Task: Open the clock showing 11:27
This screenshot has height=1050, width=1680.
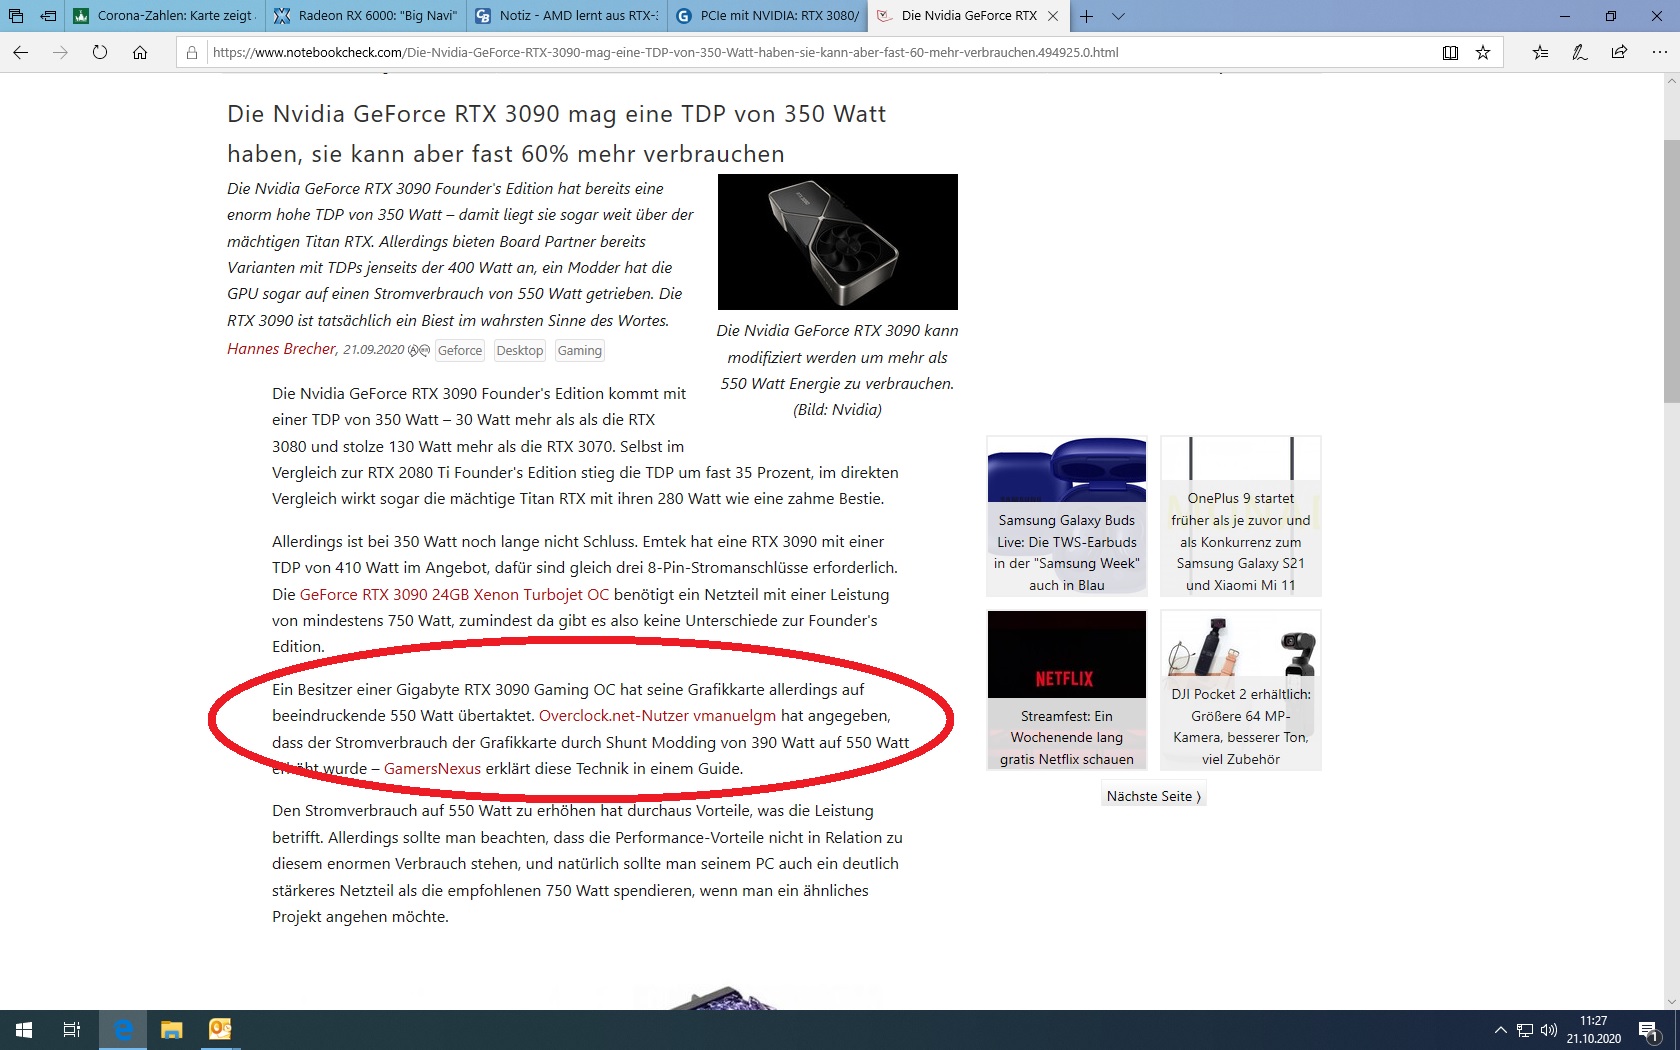Action: tap(1594, 1030)
